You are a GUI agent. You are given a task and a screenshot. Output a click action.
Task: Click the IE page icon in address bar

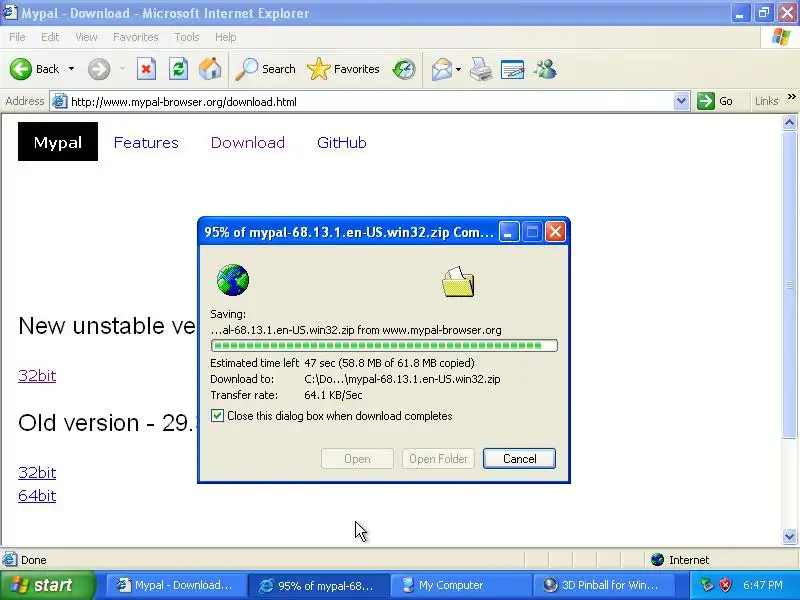60,102
